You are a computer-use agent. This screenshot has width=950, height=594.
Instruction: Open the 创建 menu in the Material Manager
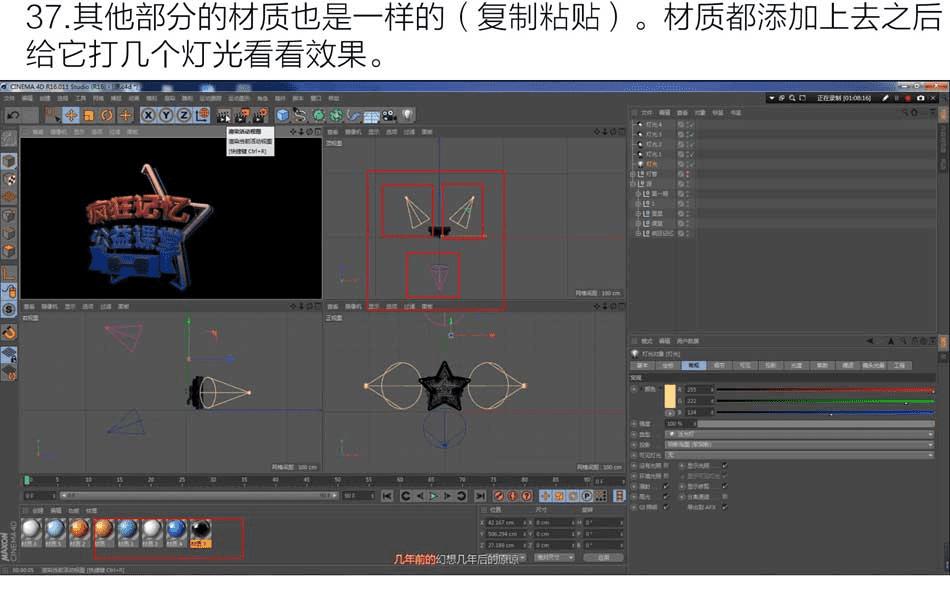point(38,510)
